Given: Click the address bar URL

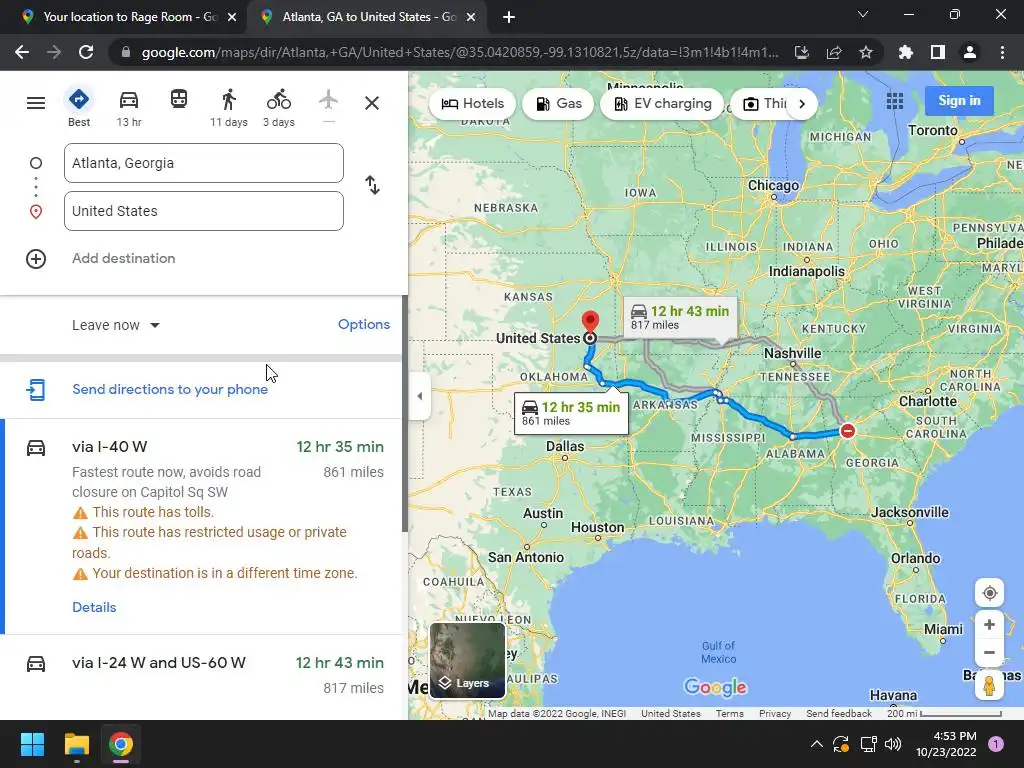Looking at the screenshot, I should [x=460, y=52].
